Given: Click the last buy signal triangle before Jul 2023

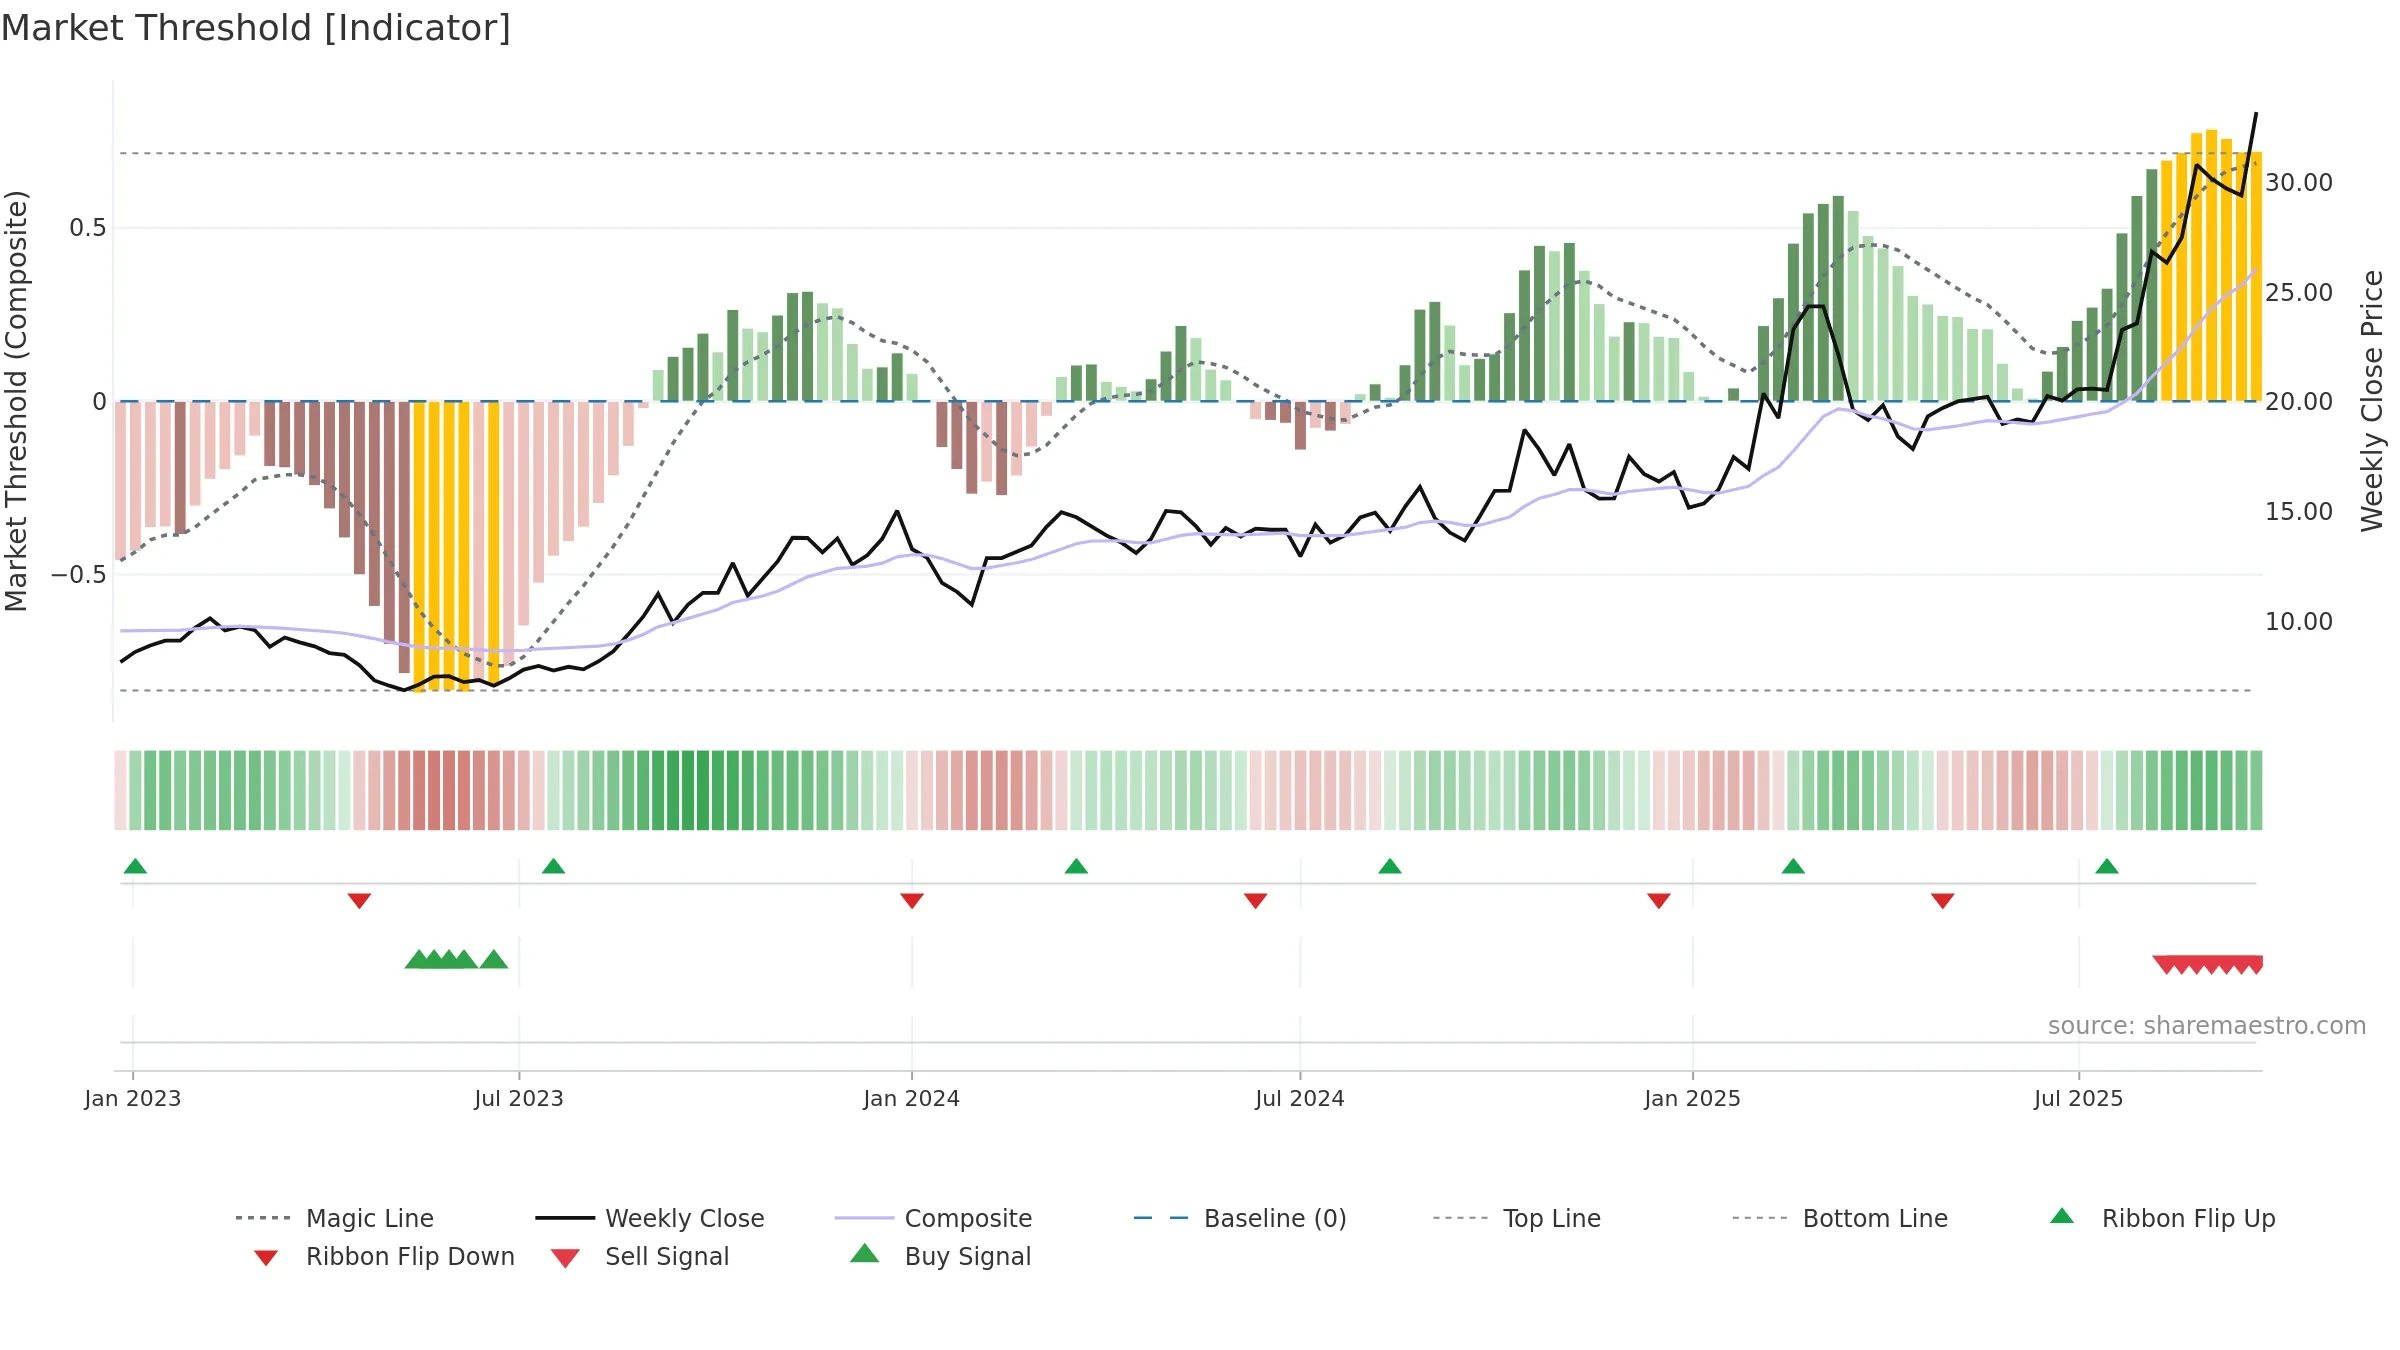Looking at the screenshot, I should point(494,959).
